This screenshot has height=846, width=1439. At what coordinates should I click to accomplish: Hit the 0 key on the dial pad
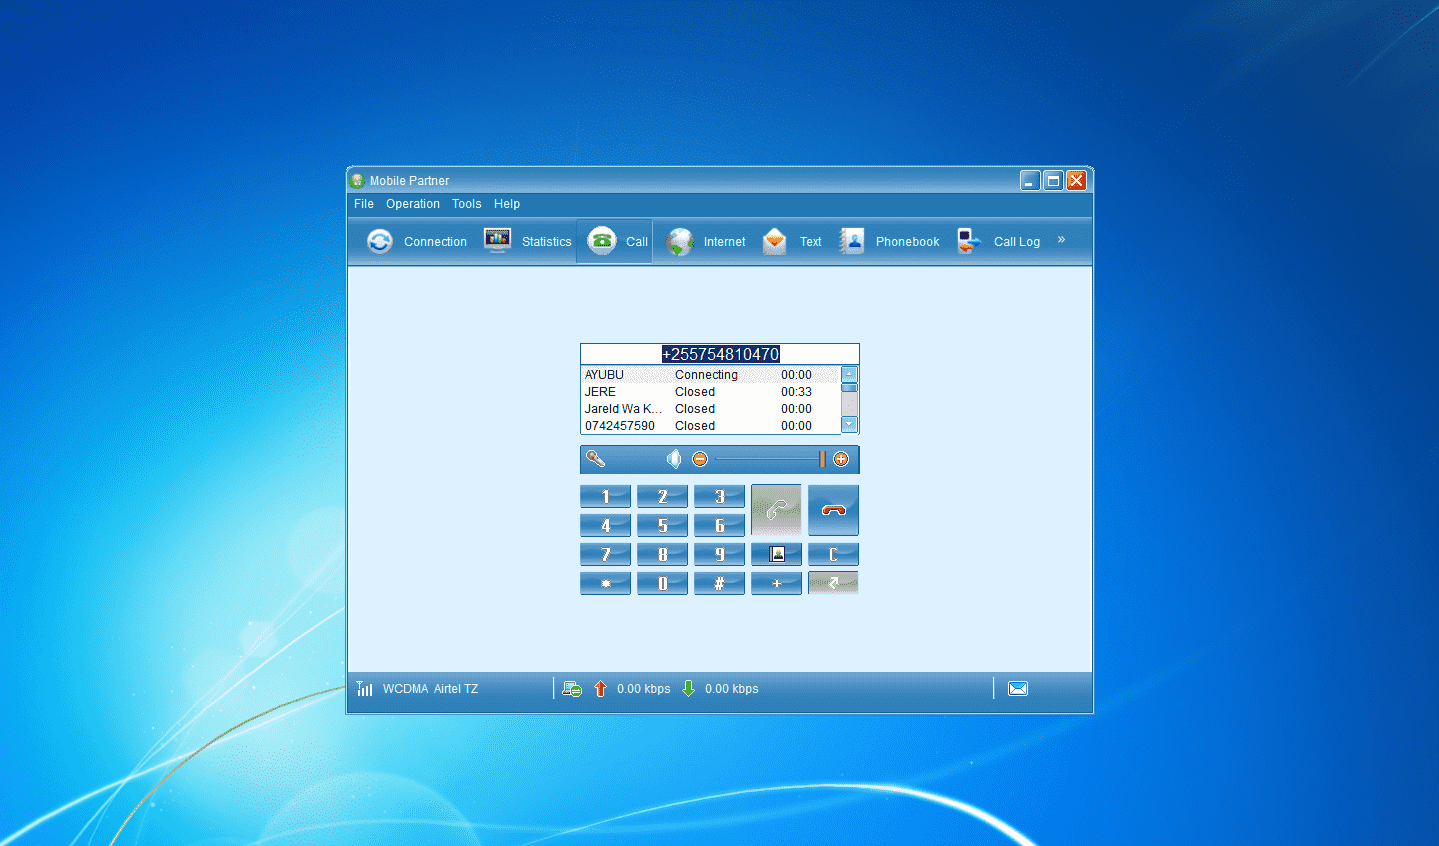(x=662, y=583)
